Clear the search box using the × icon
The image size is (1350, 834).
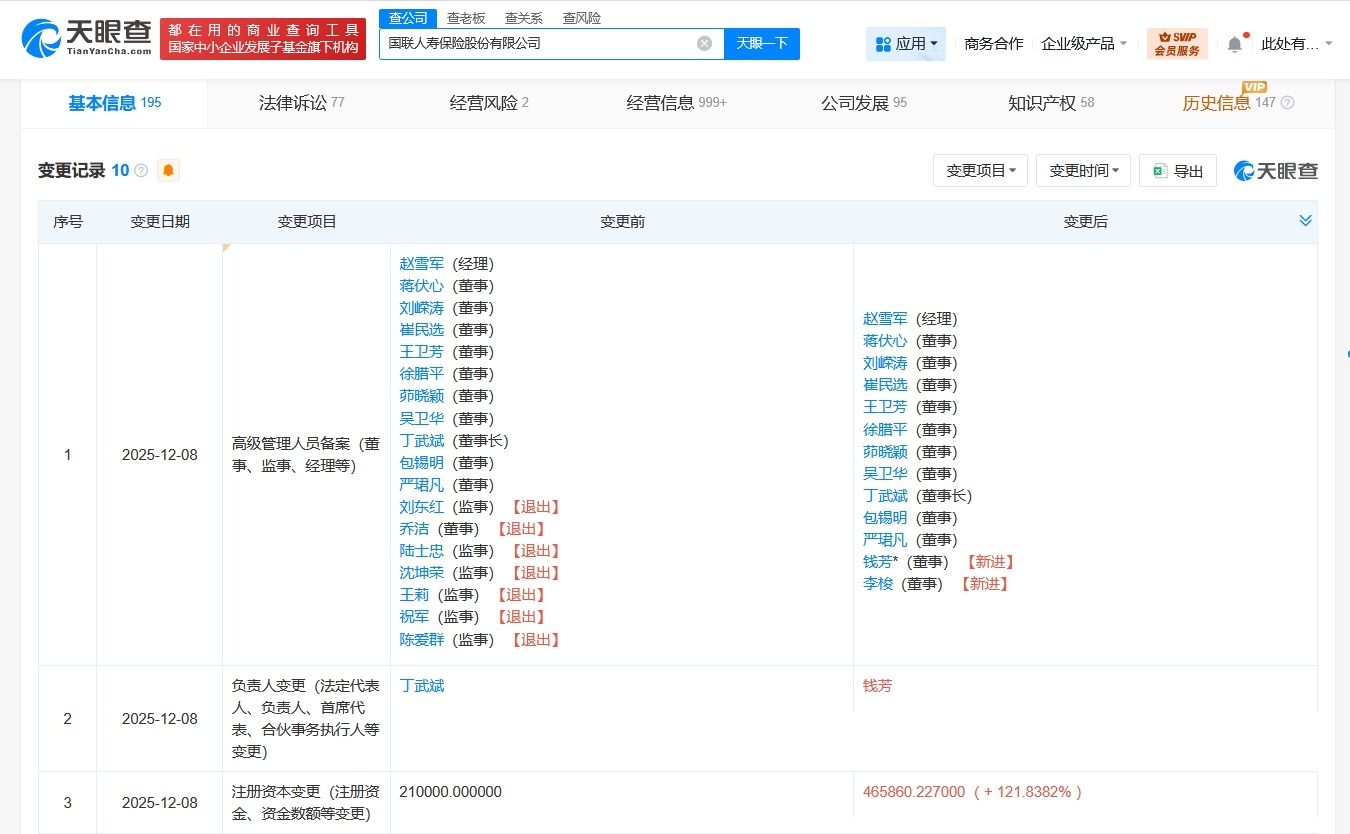tap(704, 43)
